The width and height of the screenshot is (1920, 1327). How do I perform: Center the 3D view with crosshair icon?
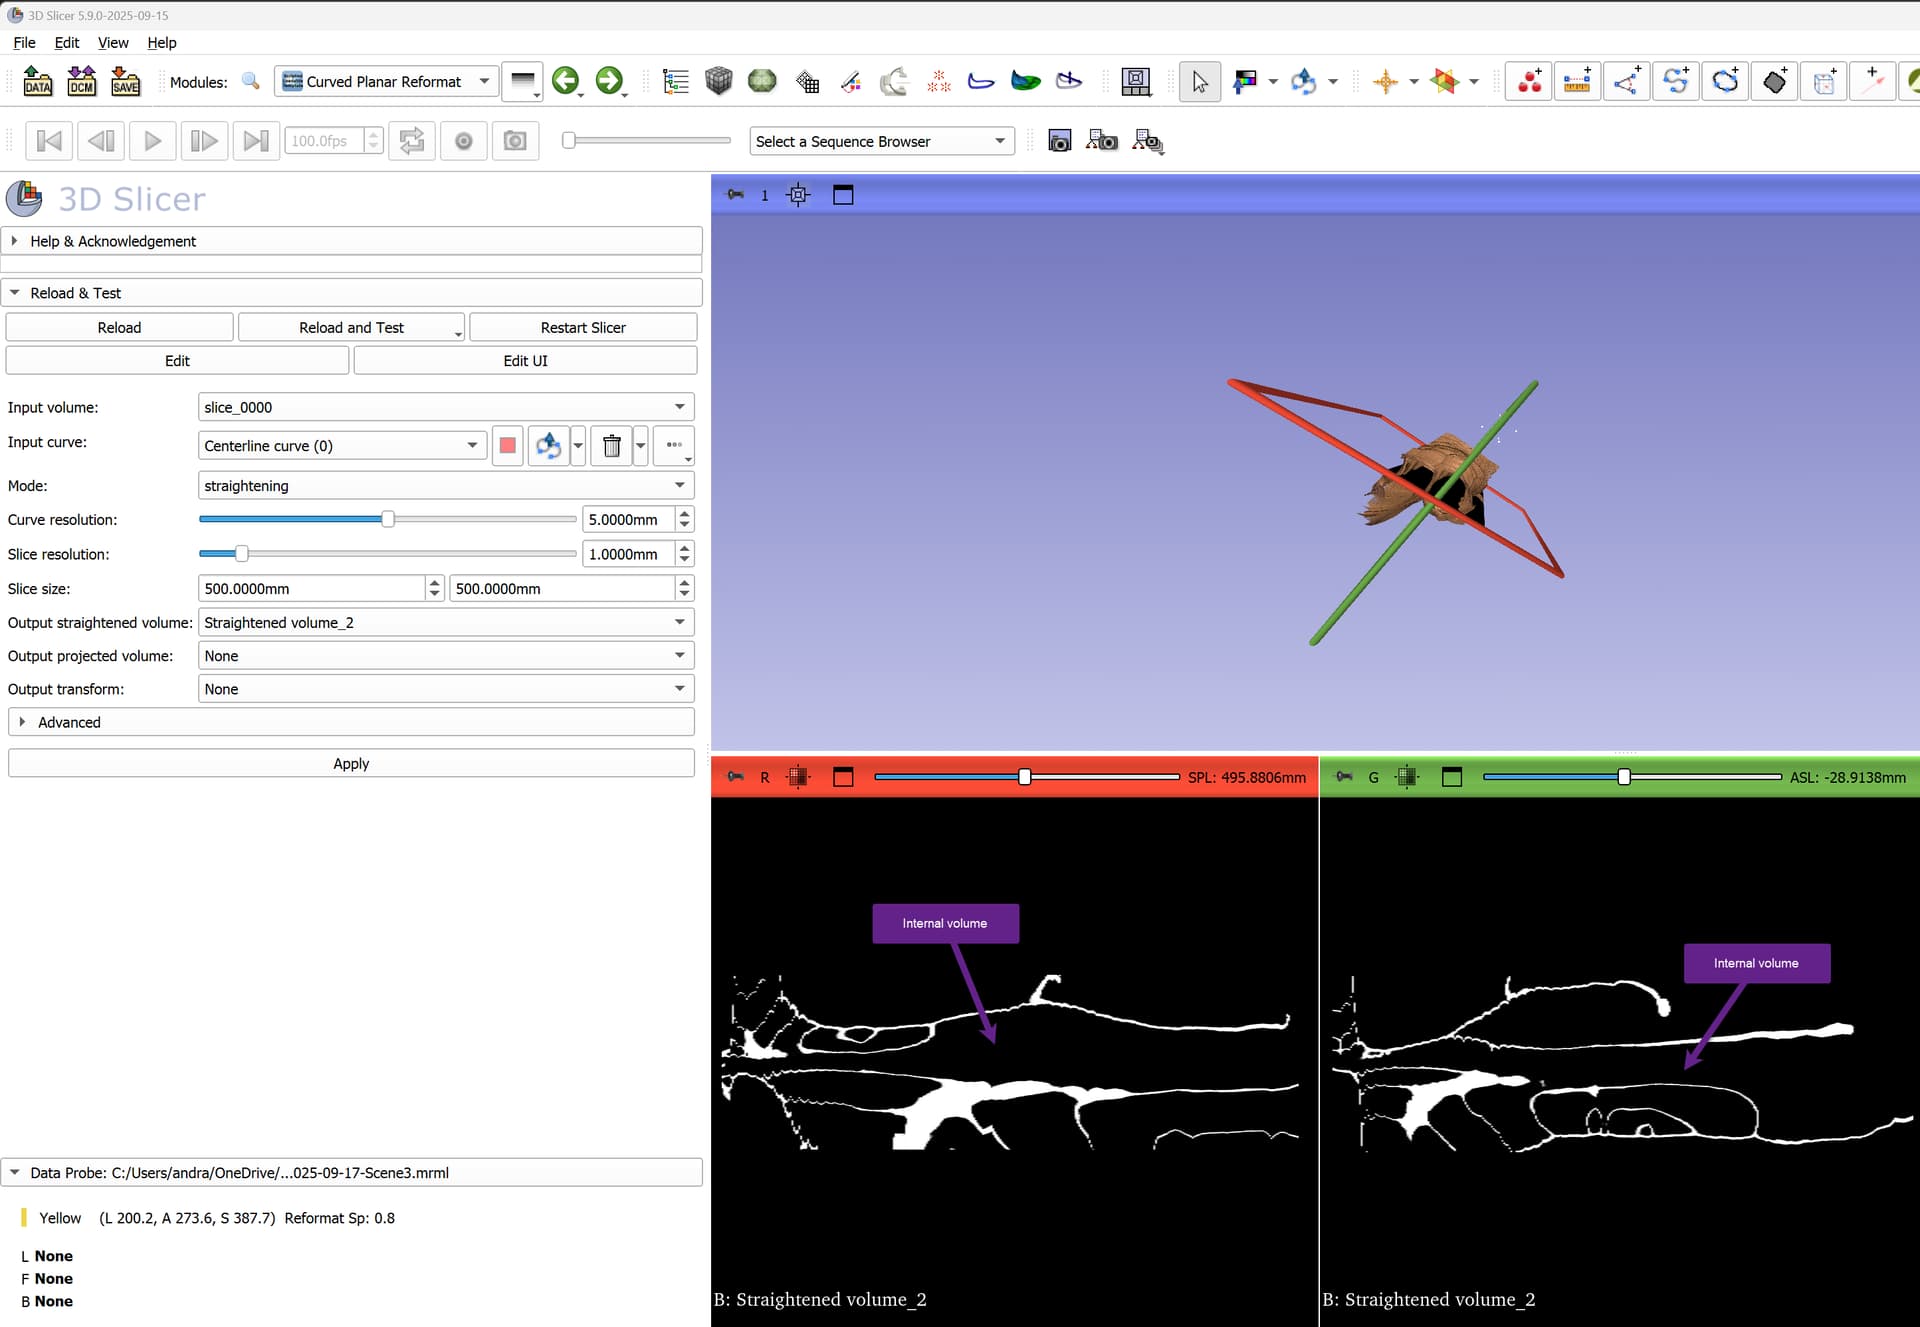(798, 195)
